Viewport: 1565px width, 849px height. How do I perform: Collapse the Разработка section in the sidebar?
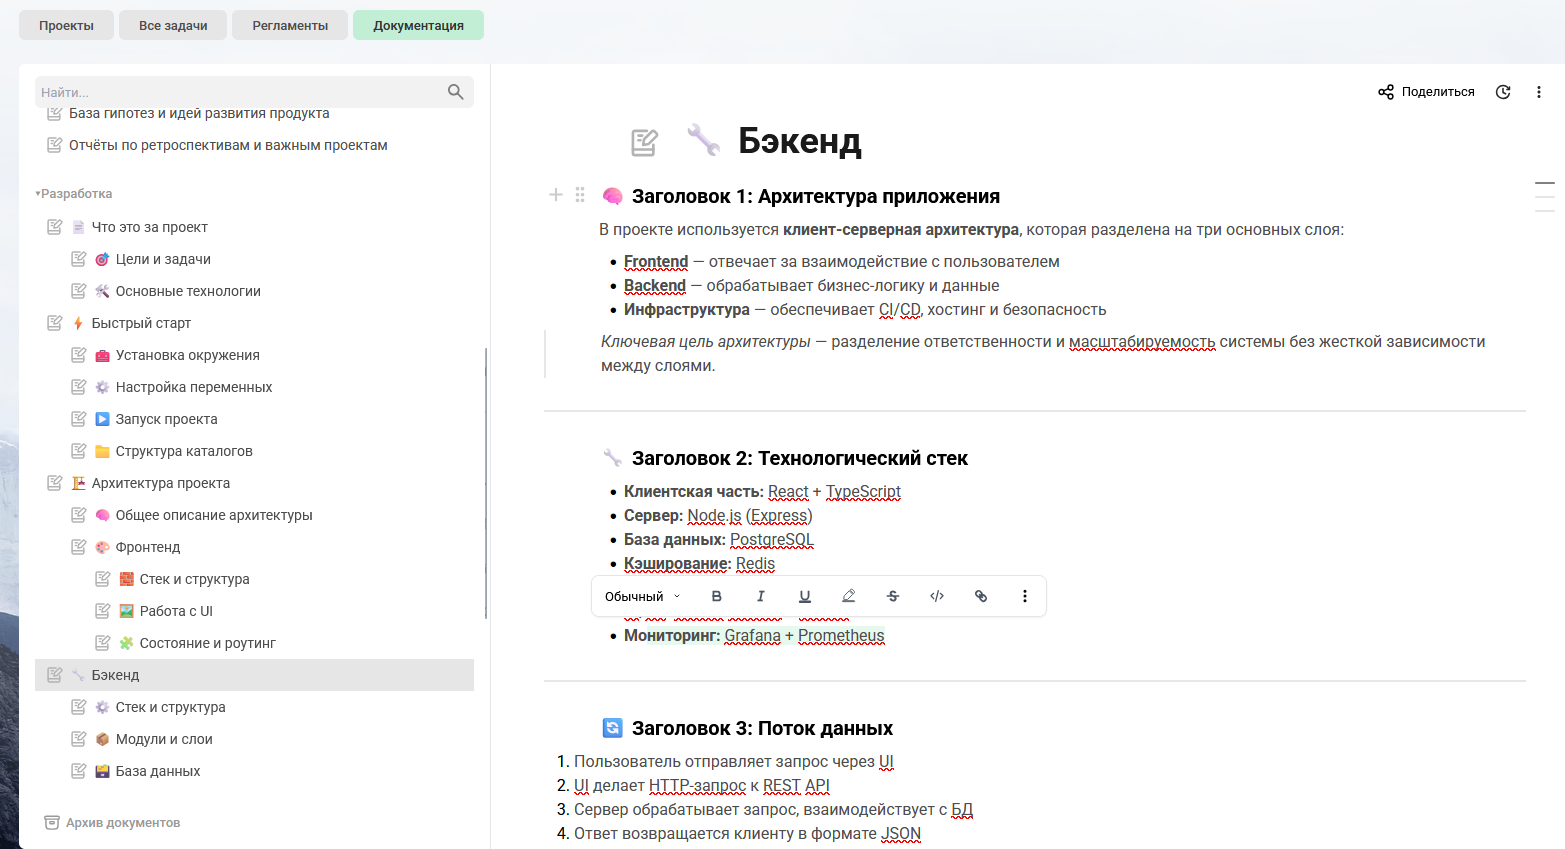pyautogui.click(x=38, y=193)
